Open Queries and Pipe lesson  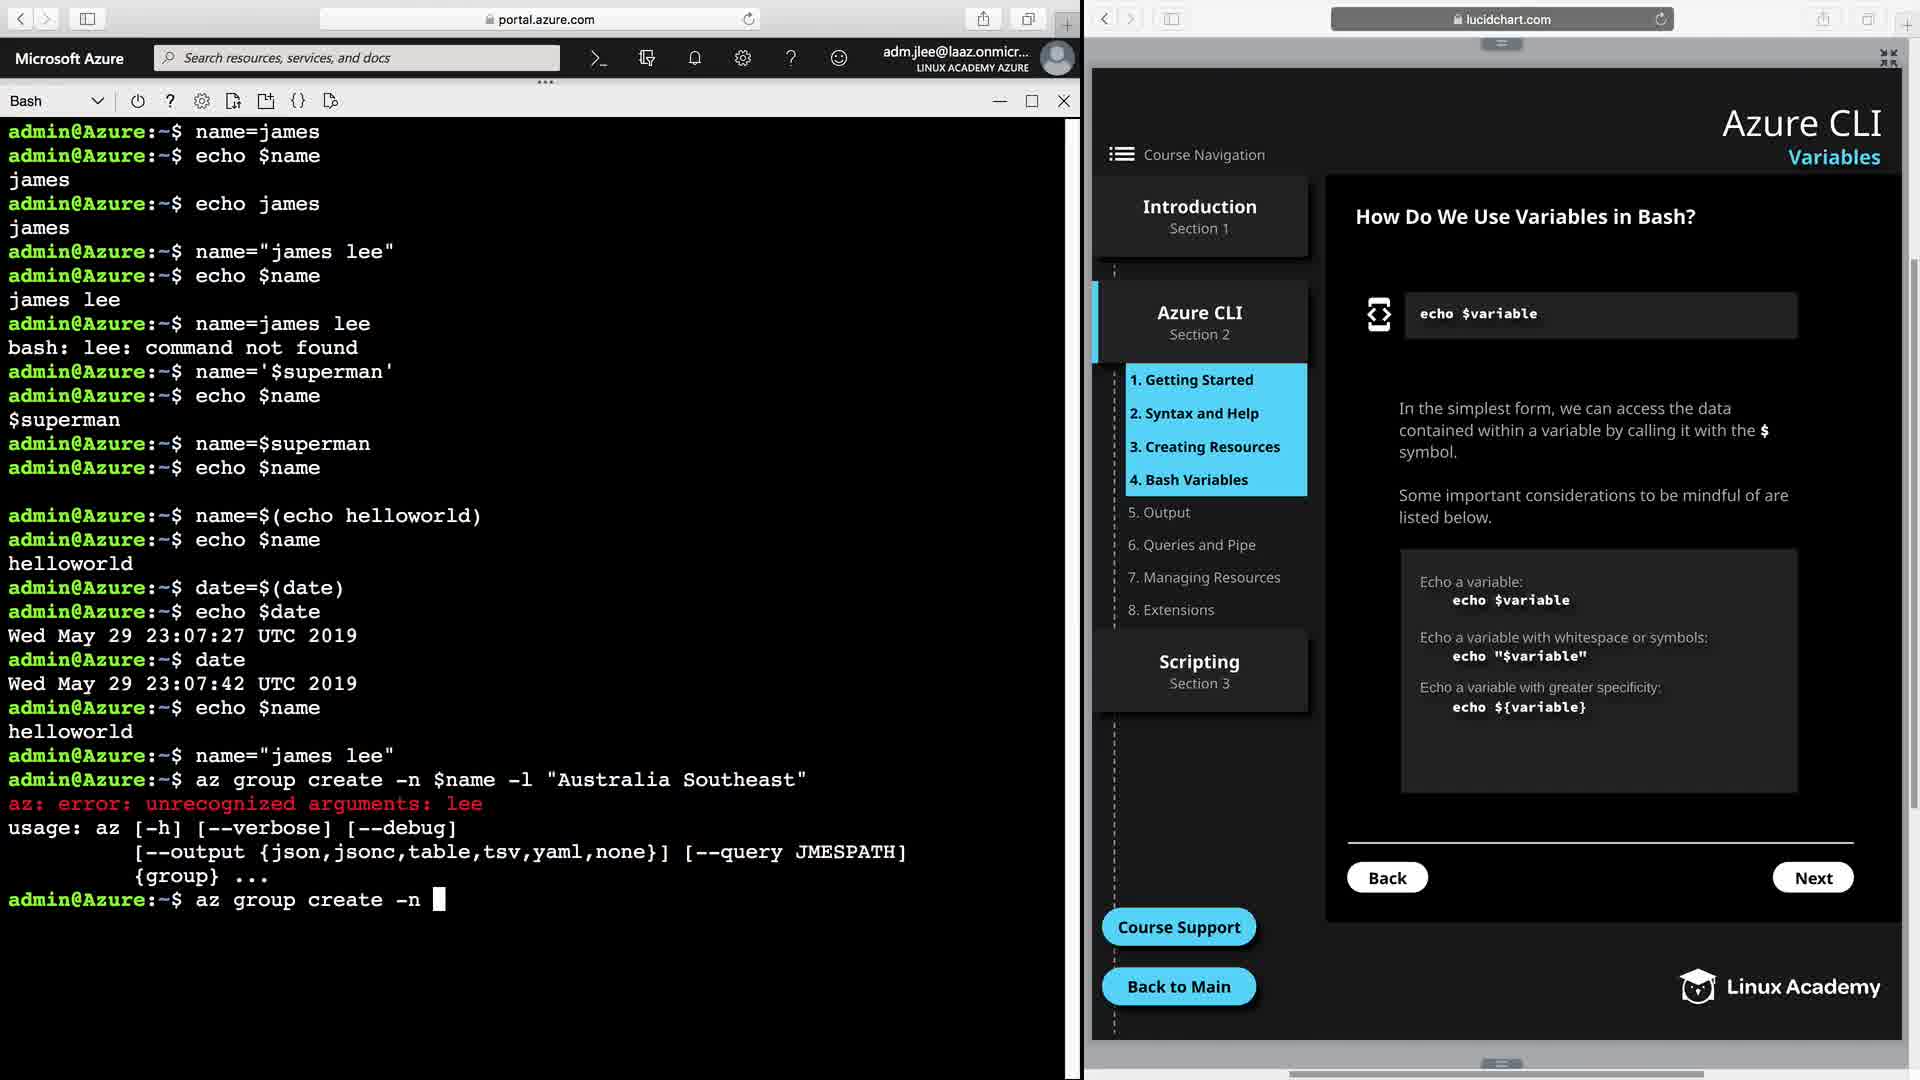(1191, 545)
